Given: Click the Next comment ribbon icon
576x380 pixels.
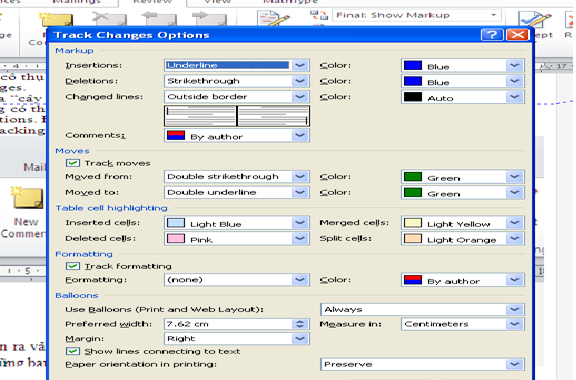Looking at the screenshot, I should [x=209, y=18].
